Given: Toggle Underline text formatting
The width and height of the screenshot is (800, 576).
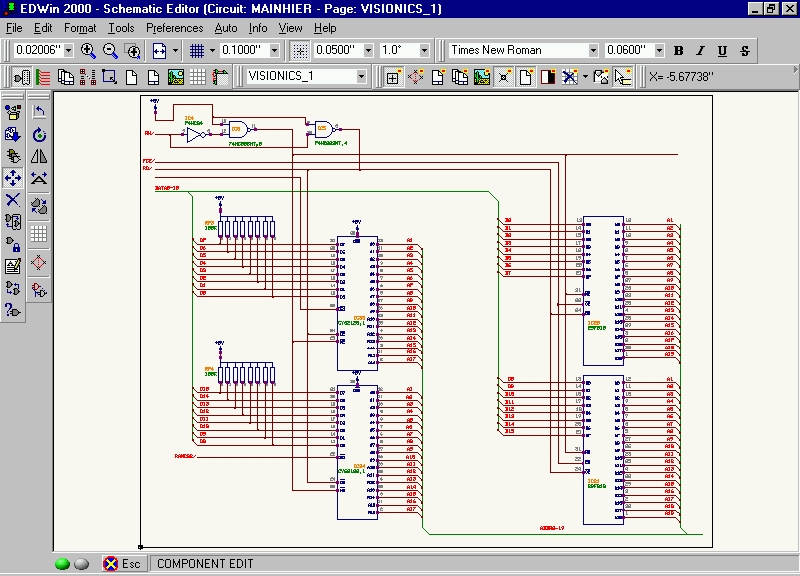Looking at the screenshot, I should point(722,51).
